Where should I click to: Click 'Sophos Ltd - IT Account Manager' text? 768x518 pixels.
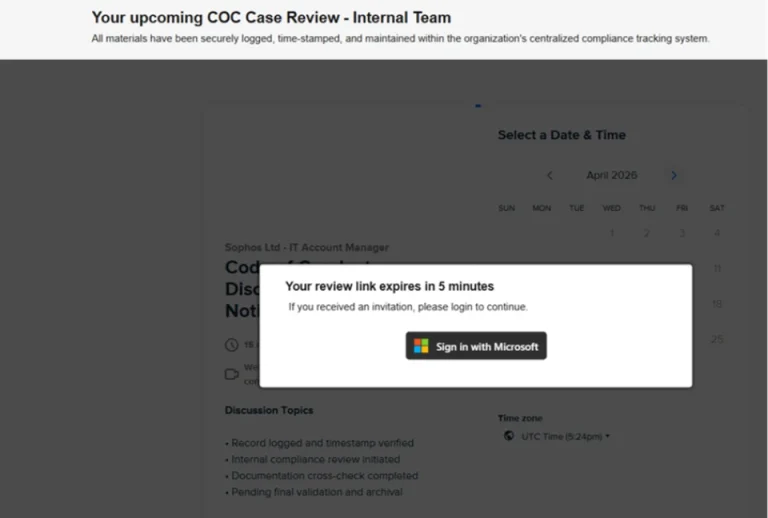point(307,247)
